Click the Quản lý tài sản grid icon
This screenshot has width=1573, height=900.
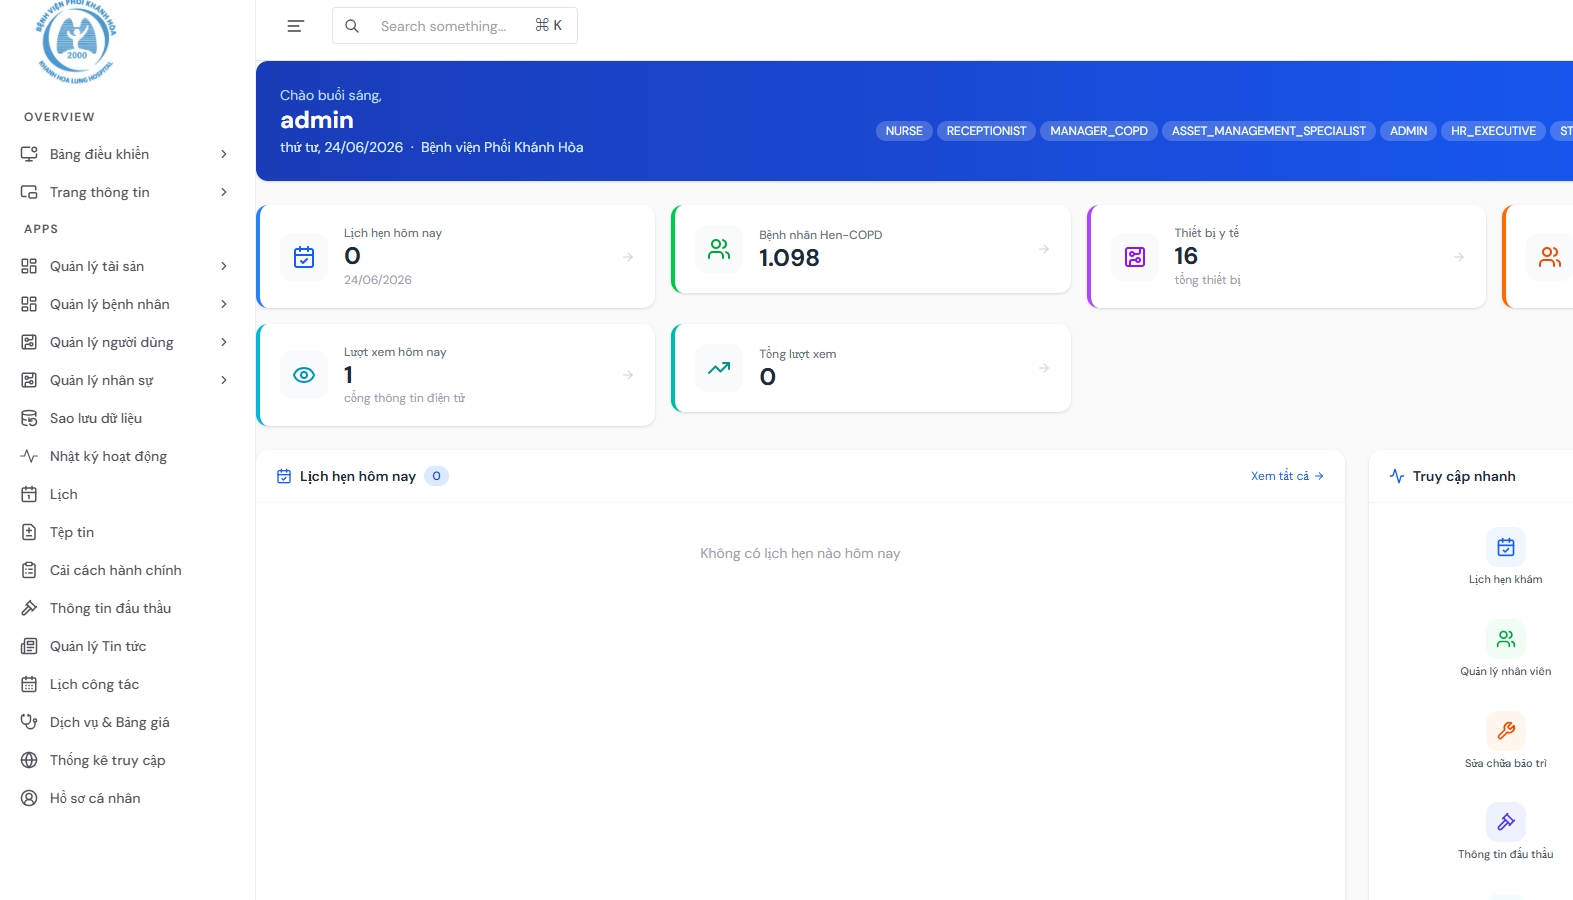click(29, 266)
